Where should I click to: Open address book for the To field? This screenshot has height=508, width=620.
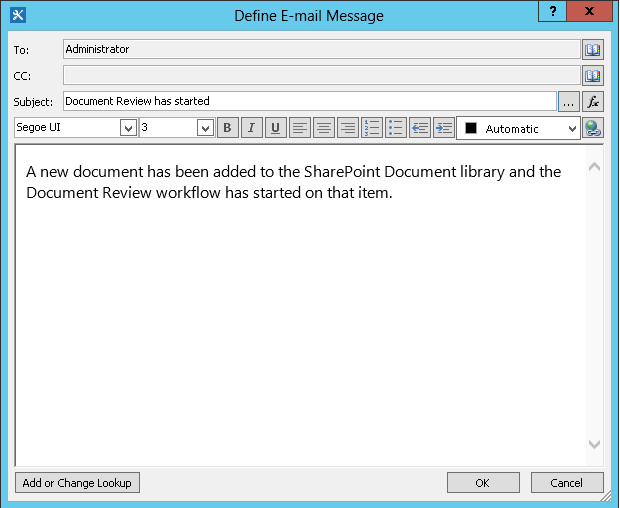593,49
